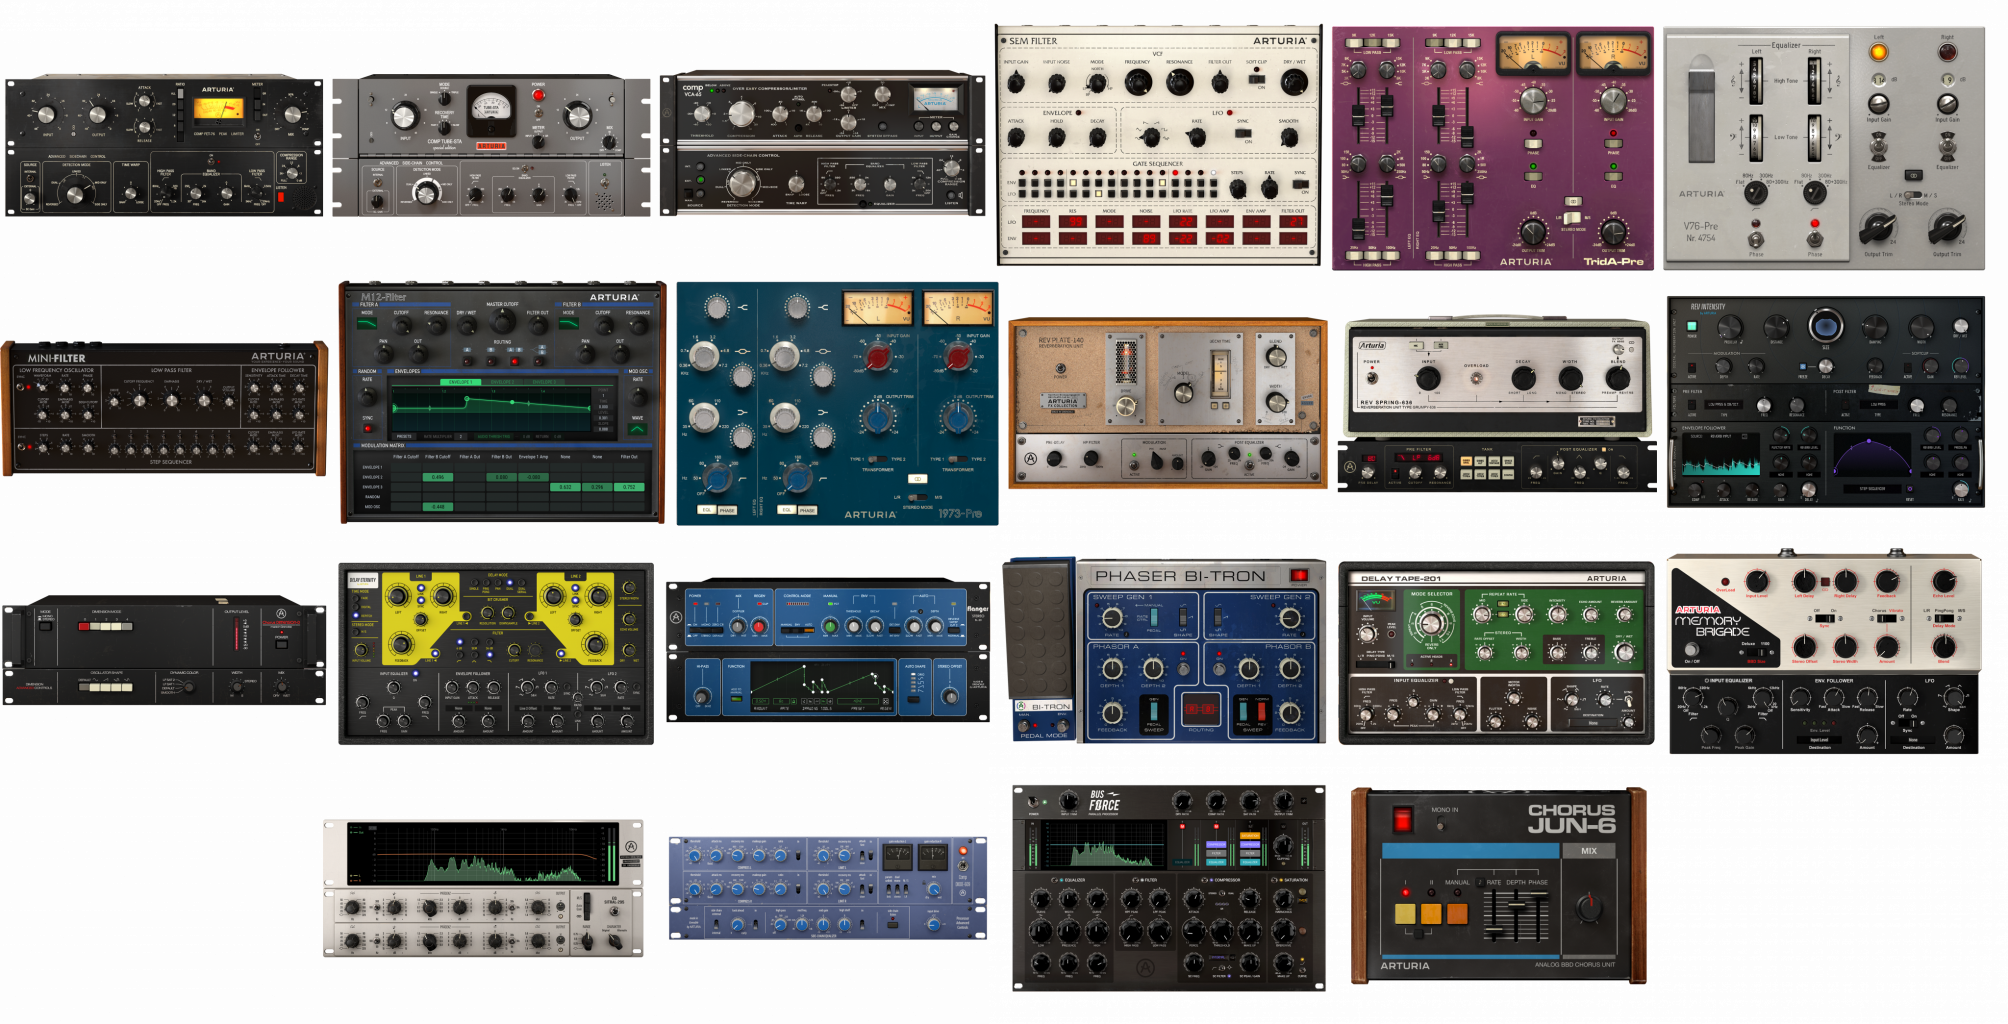Click the left Phase button on TridA-Pre
2008x1024 pixels.
(x=1532, y=146)
